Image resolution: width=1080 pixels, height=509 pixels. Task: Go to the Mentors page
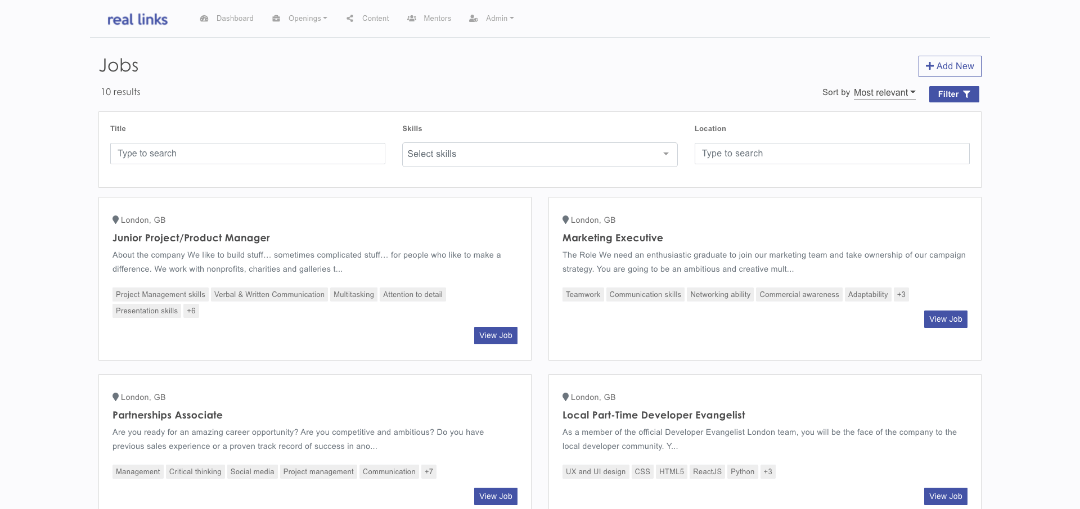pyautogui.click(x=437, y=19)
